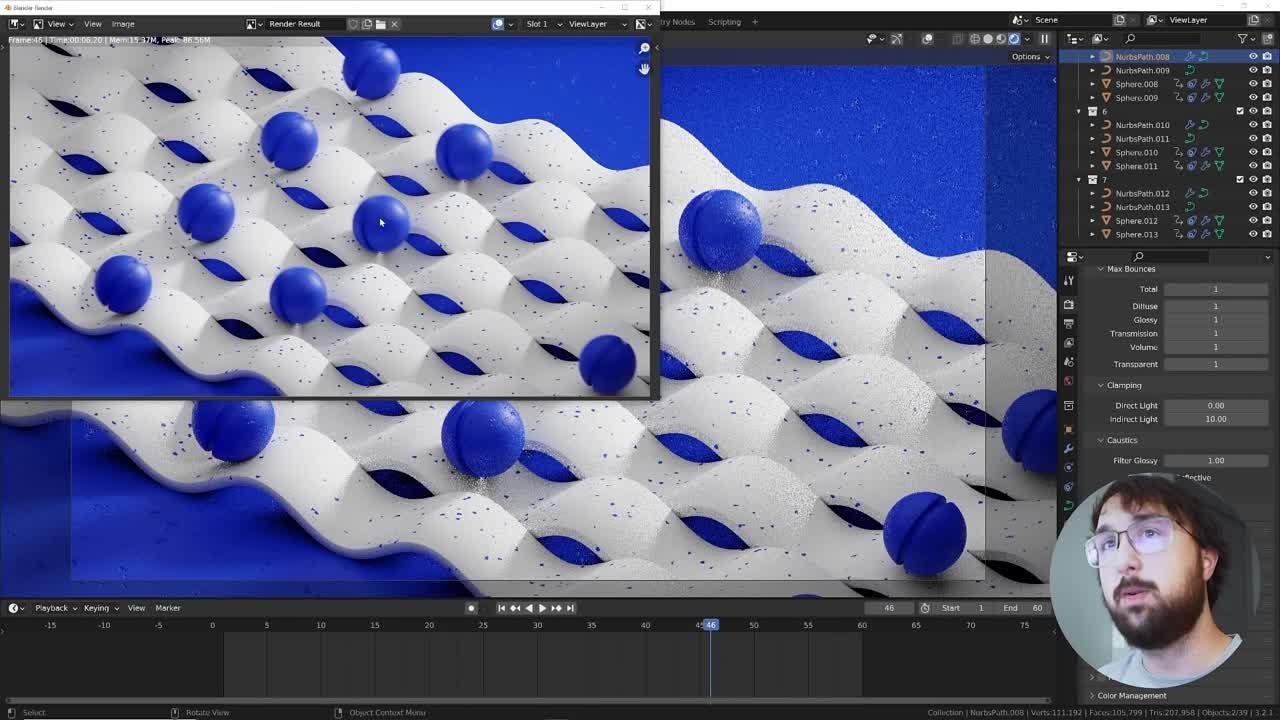This screenshot has height=720, width=1280.
Task: Play the animation forward
Action: 543,608
